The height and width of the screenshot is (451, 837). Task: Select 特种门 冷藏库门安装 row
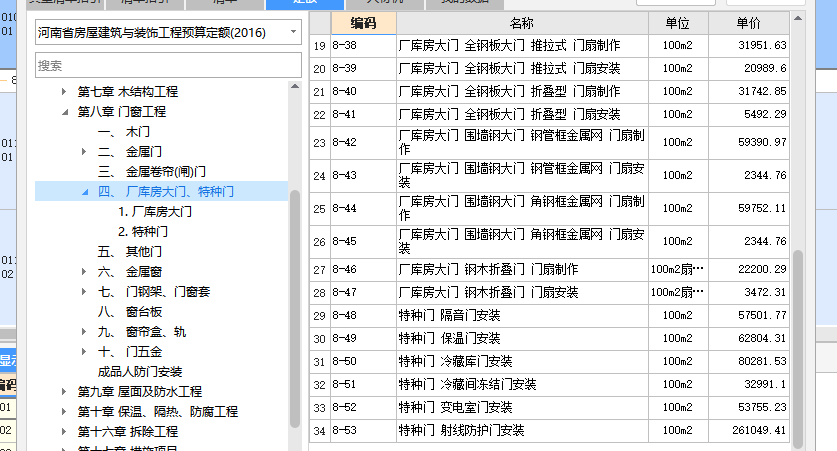522,361
